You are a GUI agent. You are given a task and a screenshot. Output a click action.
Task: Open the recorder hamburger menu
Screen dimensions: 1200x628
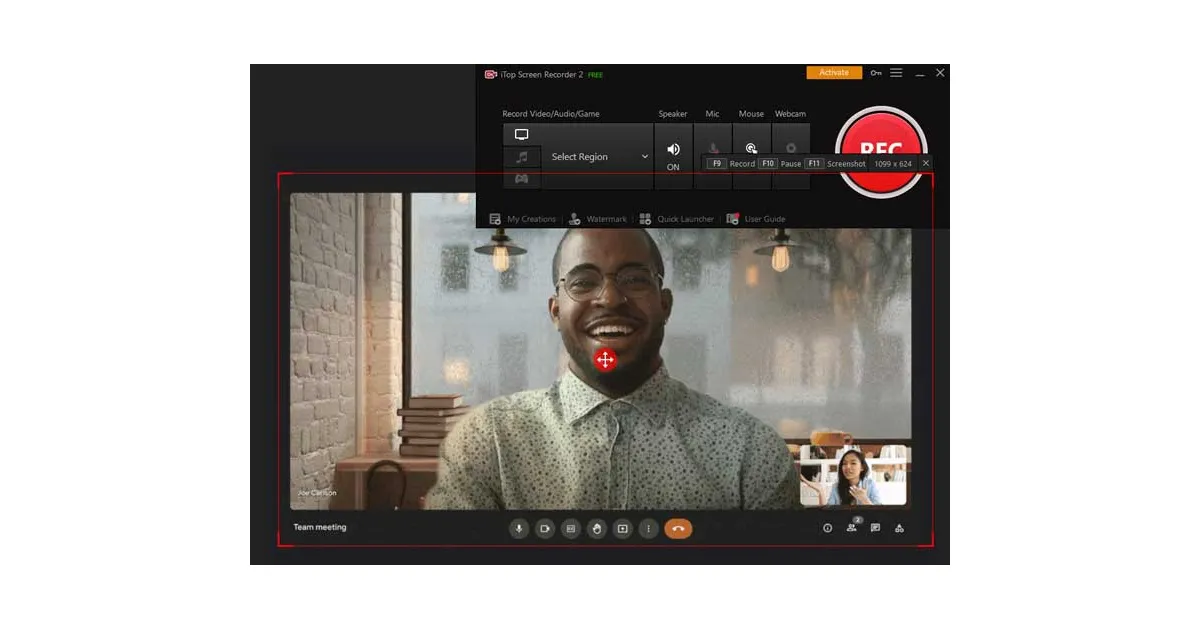(x=896, y=73)
